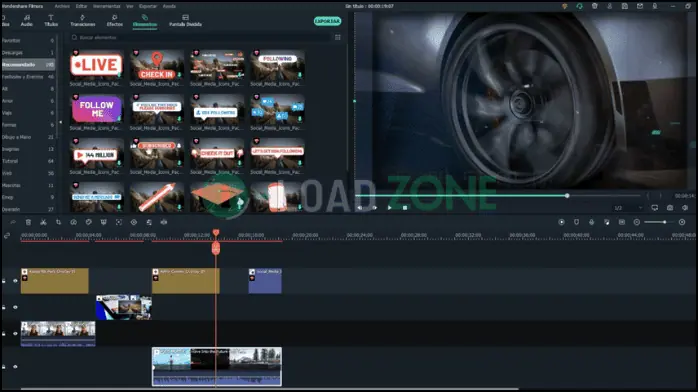Click the Buscar elementos search field
This screenshot has width=698, height=392.
pyautogui.click(x=200, y=38)
